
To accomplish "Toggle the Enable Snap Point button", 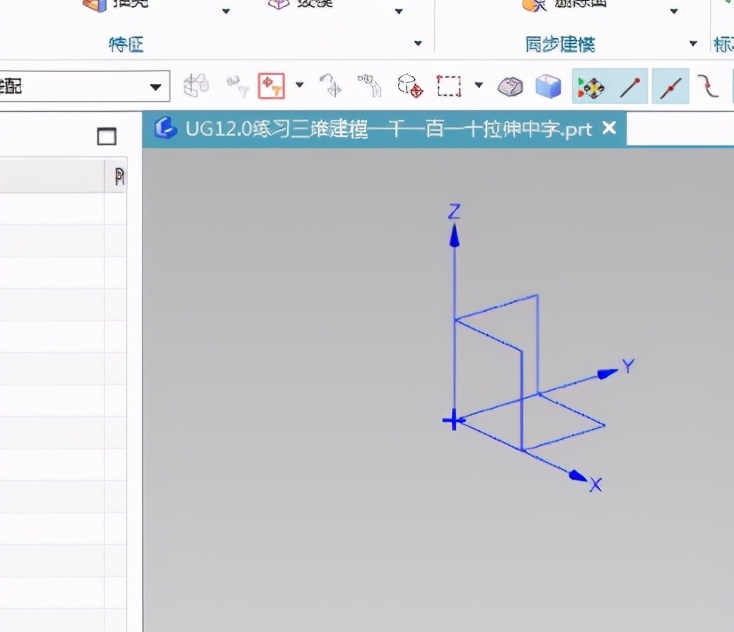I will [x=590, y=86].
